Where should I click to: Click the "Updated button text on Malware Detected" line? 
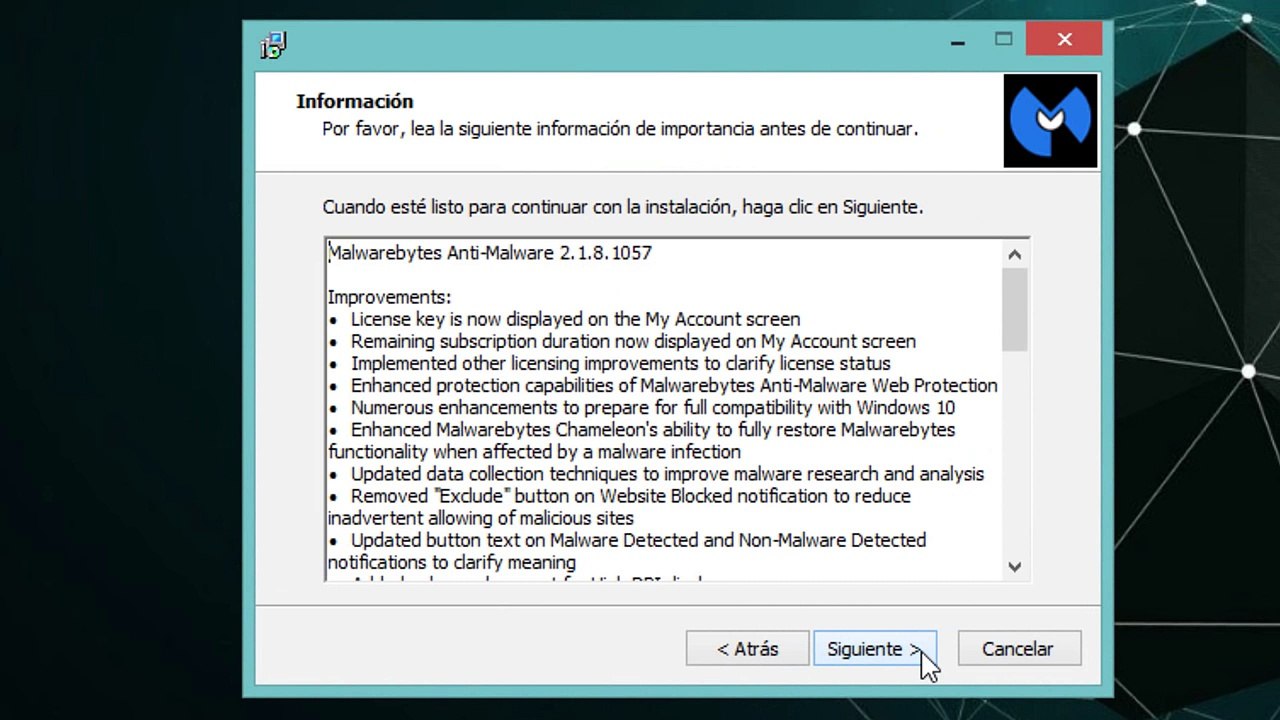tap(627, 550)
